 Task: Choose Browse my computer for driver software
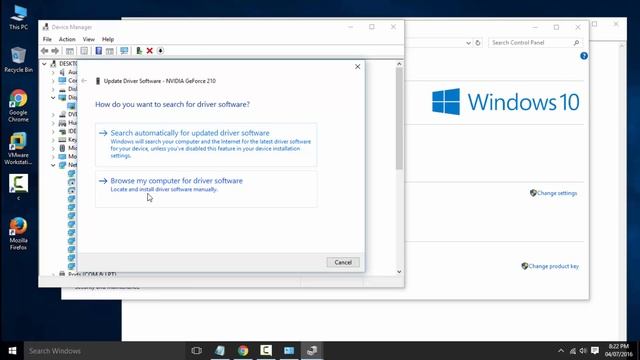point(206,189)
